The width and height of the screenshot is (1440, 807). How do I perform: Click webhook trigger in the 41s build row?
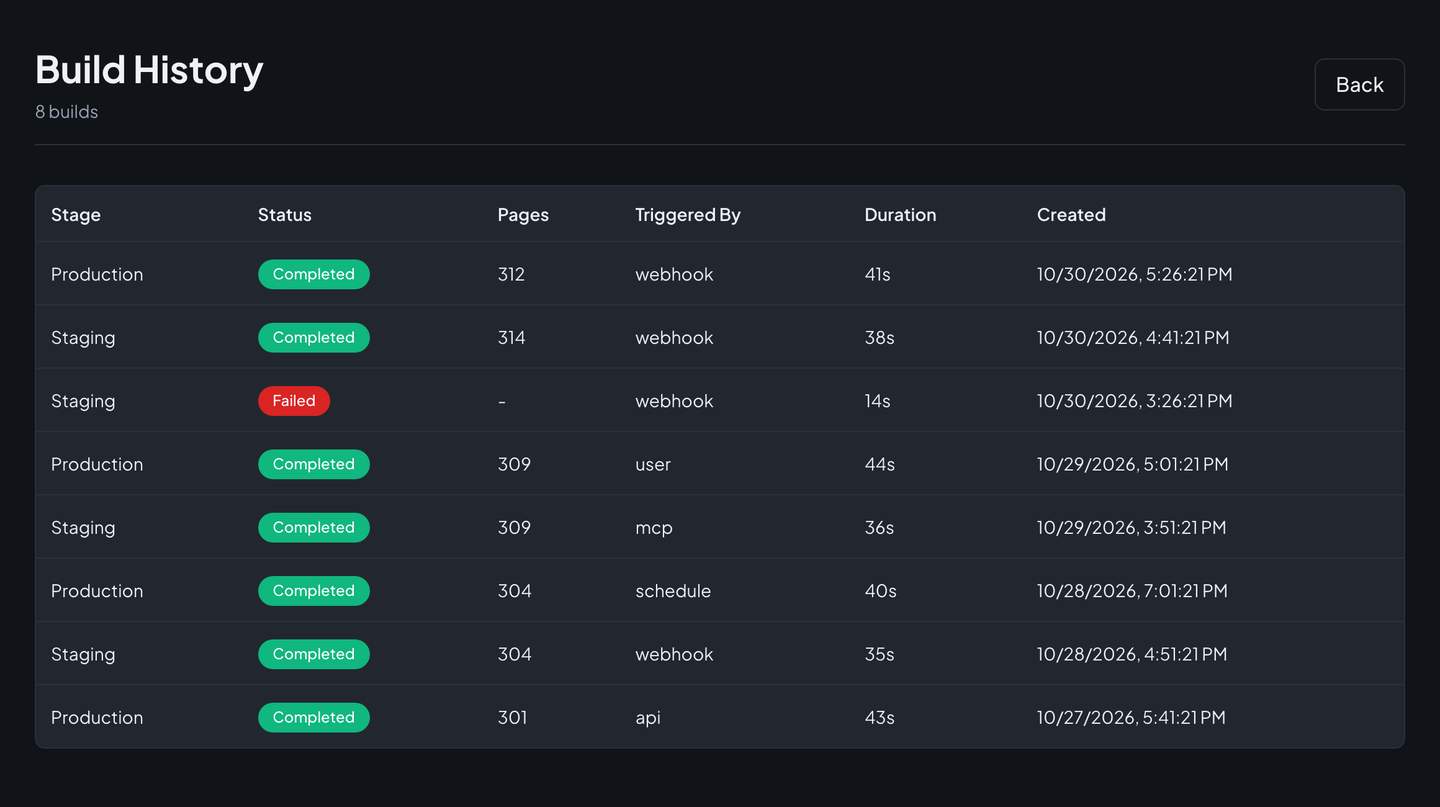point(674,274)
